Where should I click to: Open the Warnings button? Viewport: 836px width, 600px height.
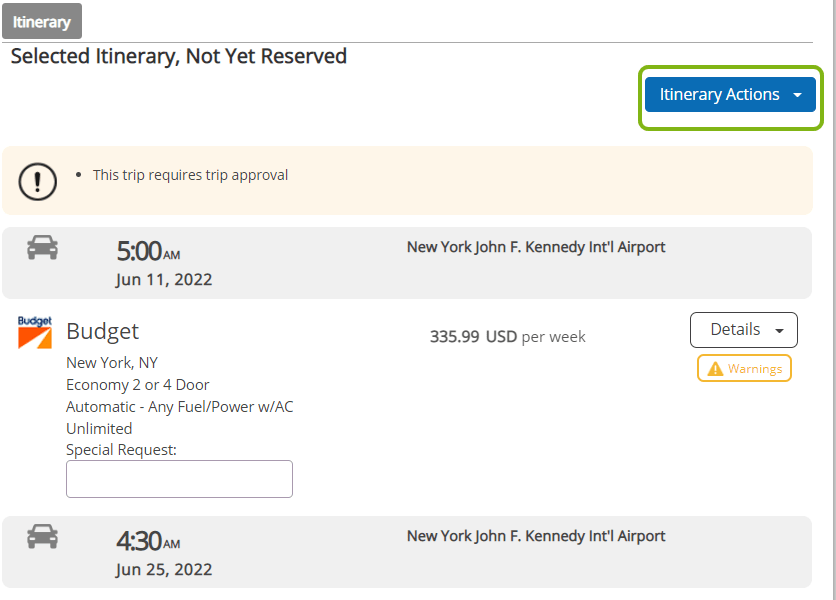[744, 368]
